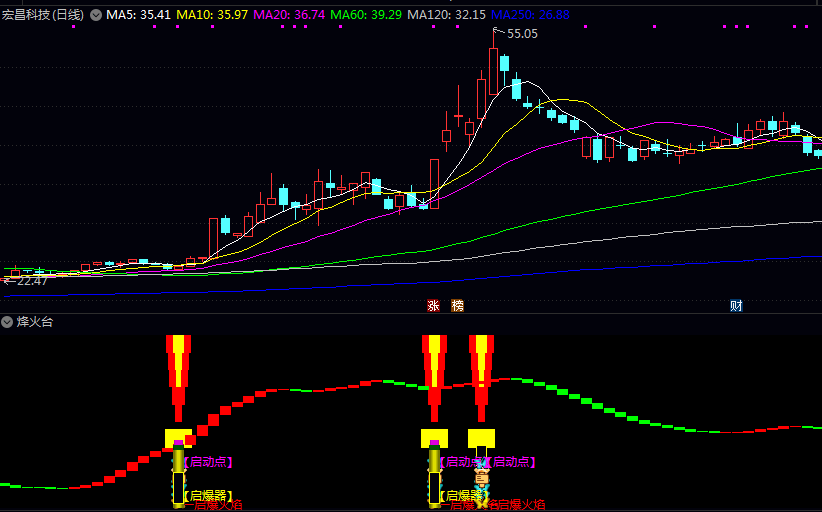
Task: Click the 22.47 low price label
Action: click(x=32, y=281)
